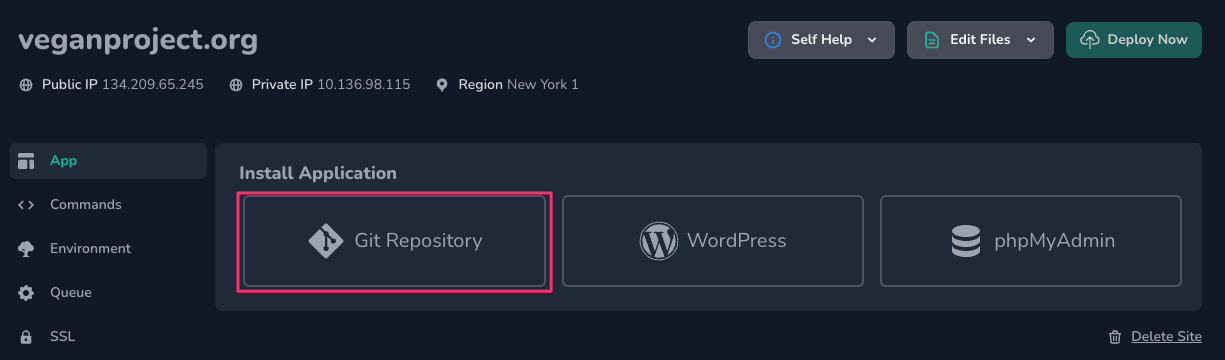This screenshot has width=1225, height=360.
Task: Click the location pin icon beside Region
Action: point(442,85)
